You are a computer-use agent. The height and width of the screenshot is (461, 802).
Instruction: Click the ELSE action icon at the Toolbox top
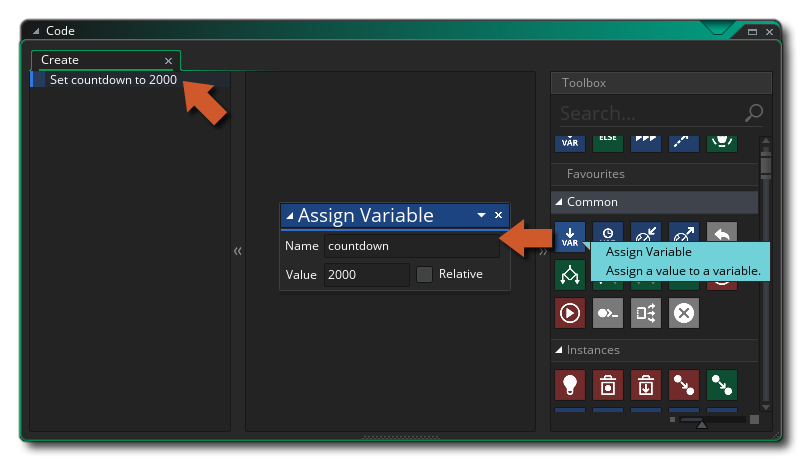coord(608,144)
